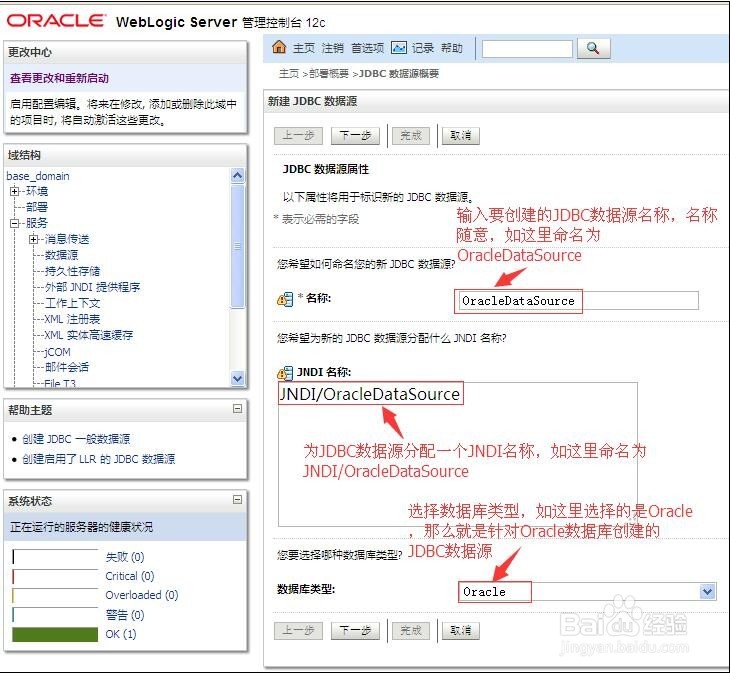Click the record image icon beside 记录
This screenshot has height=673, width=730.
pyautogui.click(x=399, y=47)
